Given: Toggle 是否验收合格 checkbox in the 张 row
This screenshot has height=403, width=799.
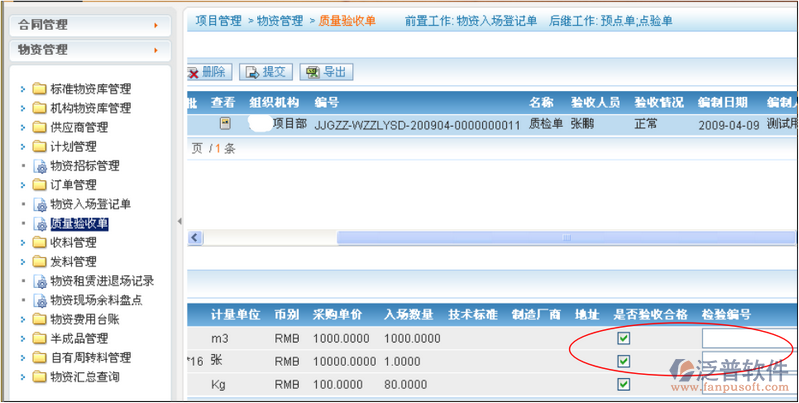Looking at the screenshot, I should coord(624,361).
